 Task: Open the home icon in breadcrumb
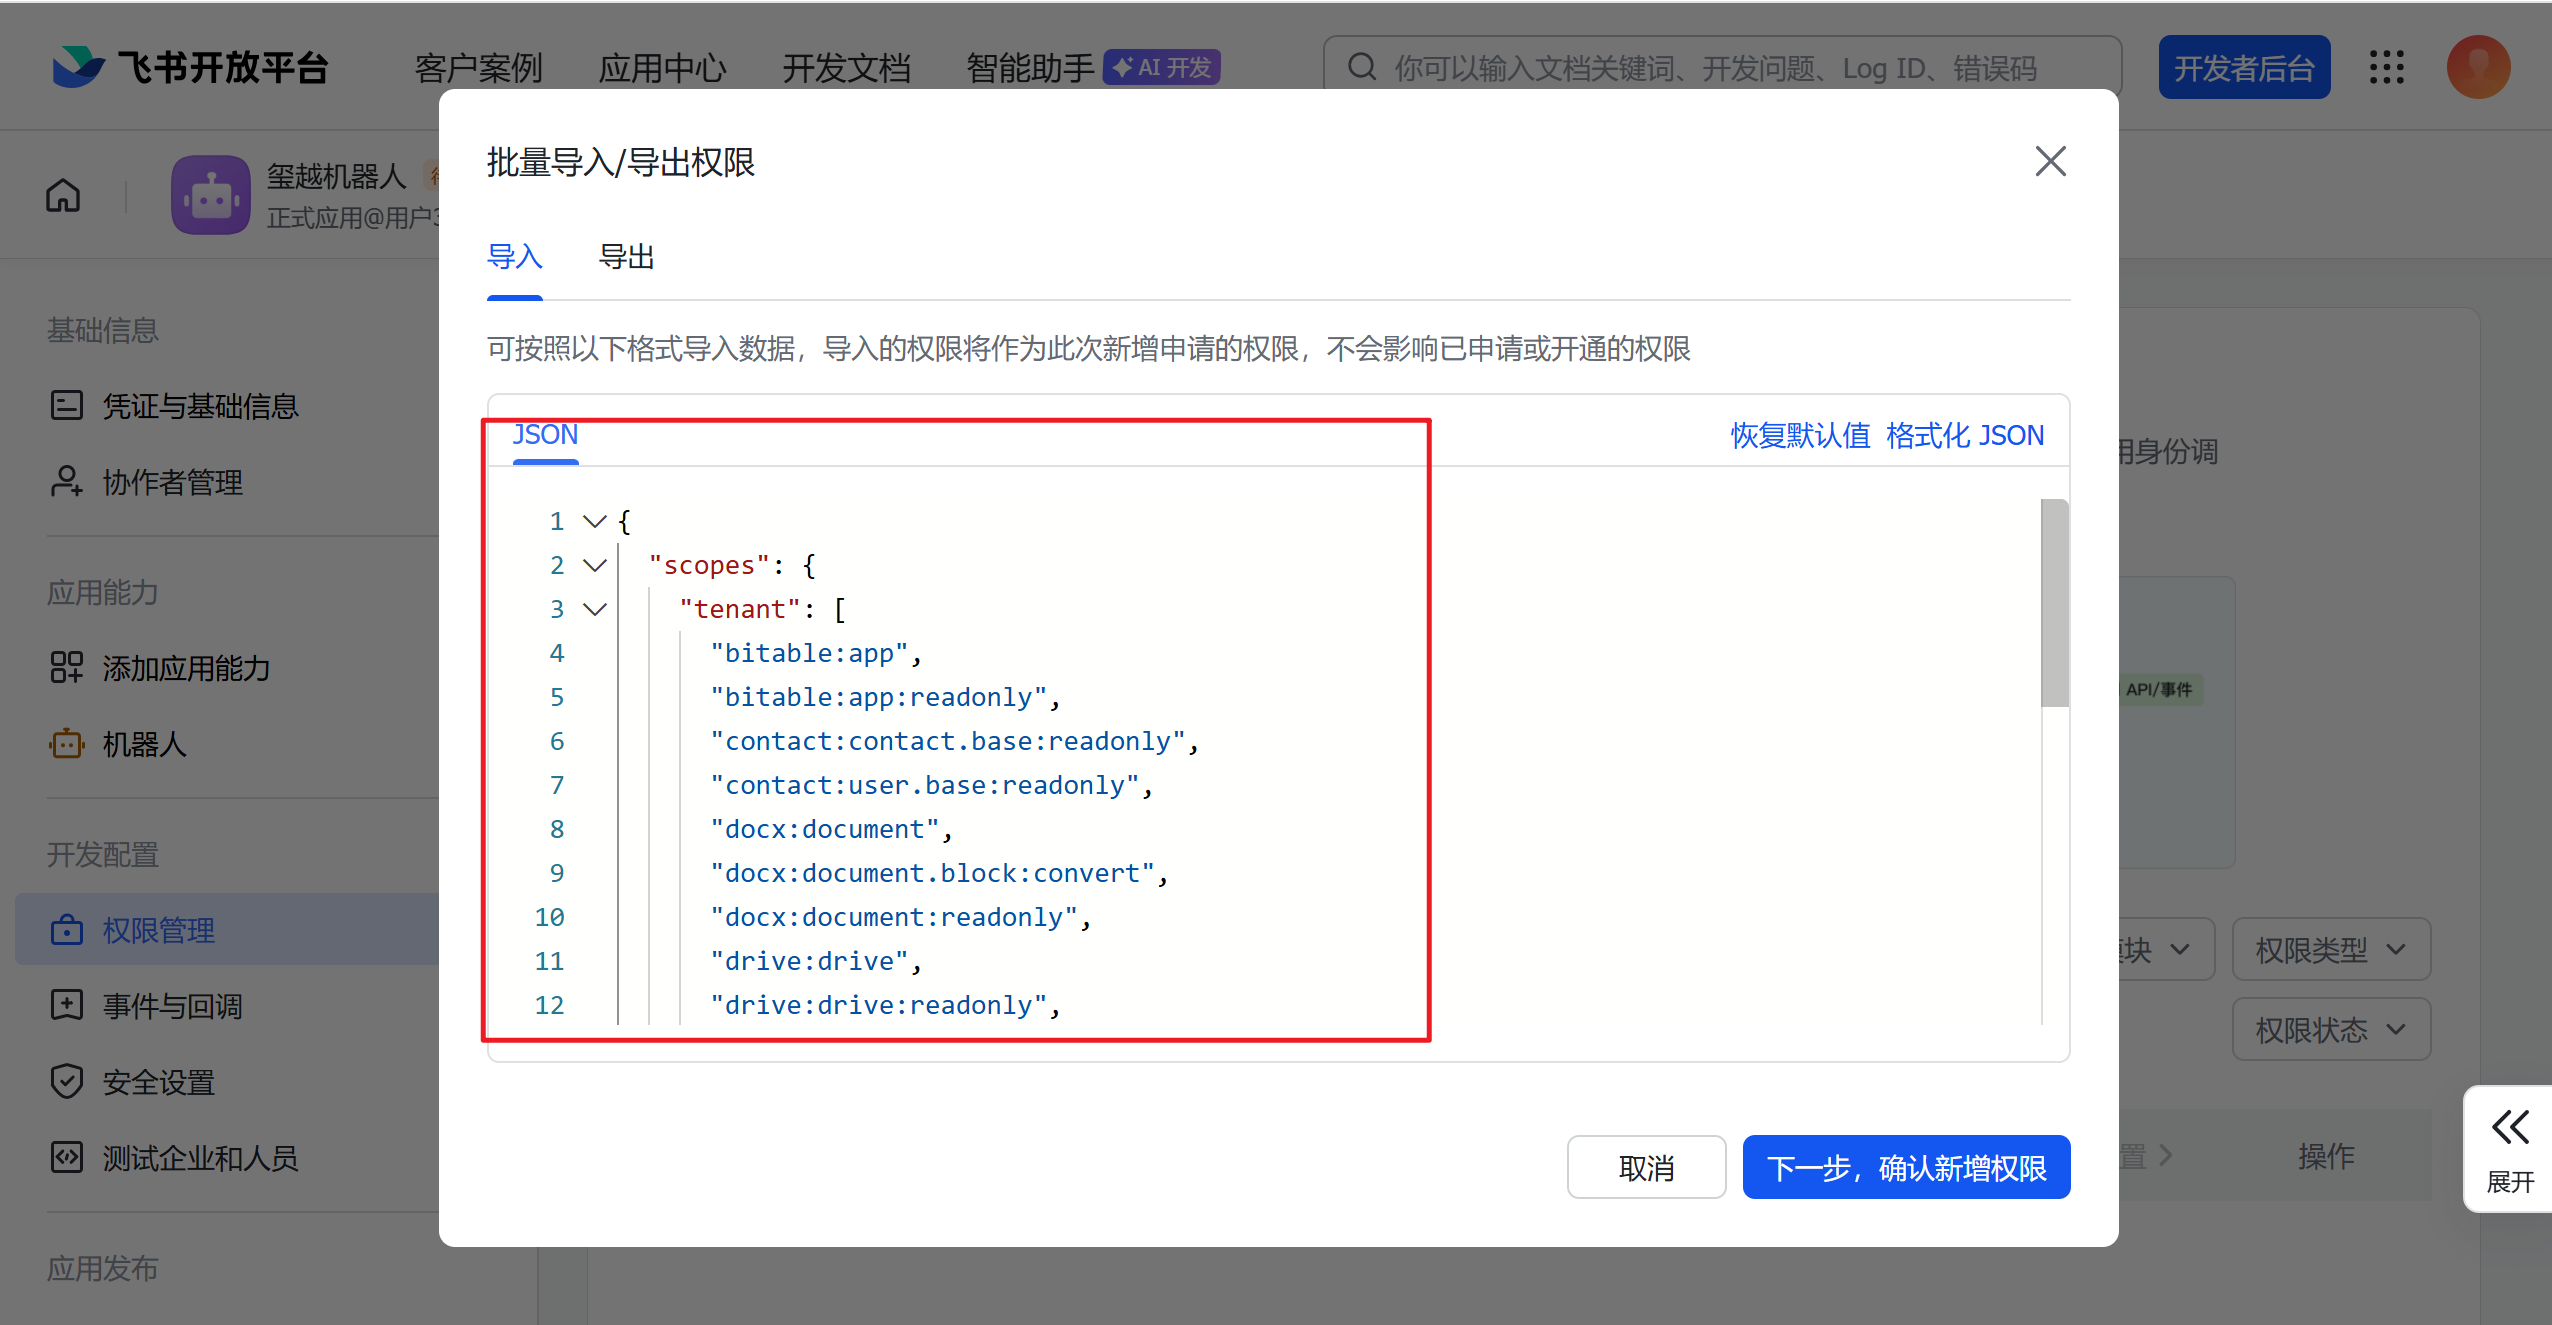(63, 195)
